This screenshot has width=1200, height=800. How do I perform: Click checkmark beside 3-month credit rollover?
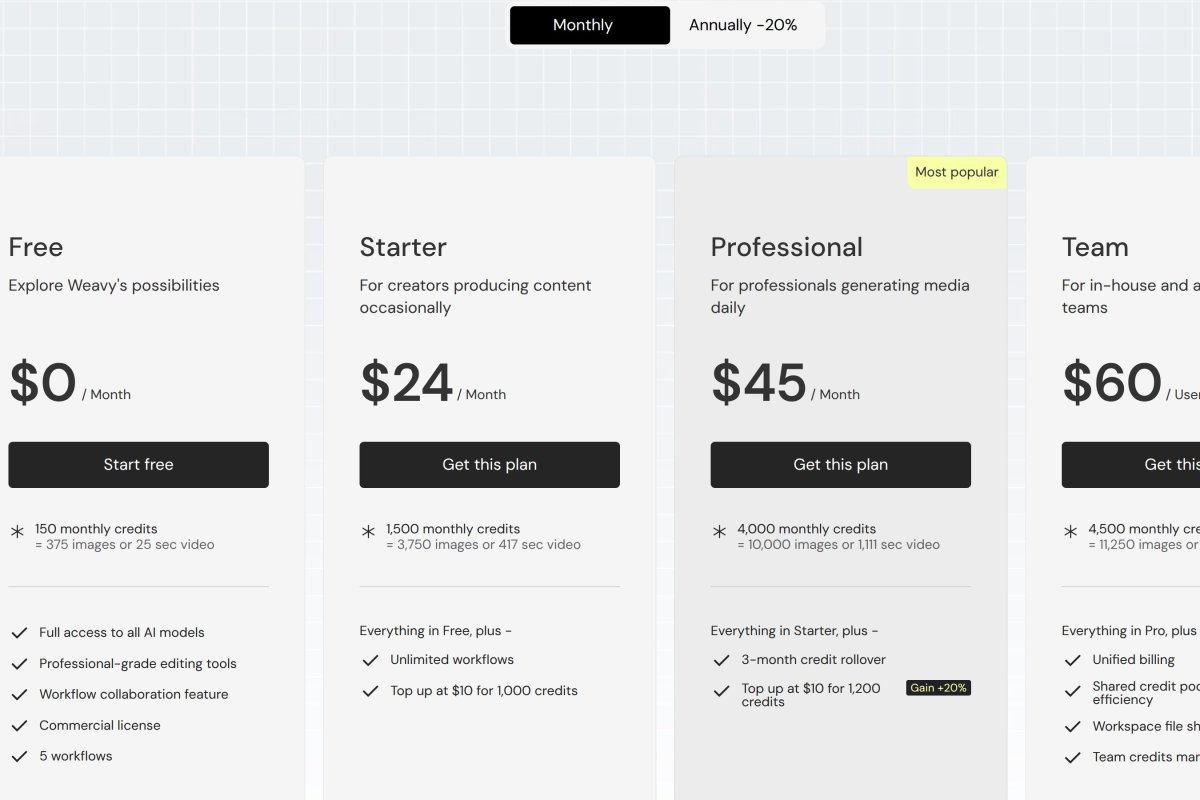[x=721, y=660]
